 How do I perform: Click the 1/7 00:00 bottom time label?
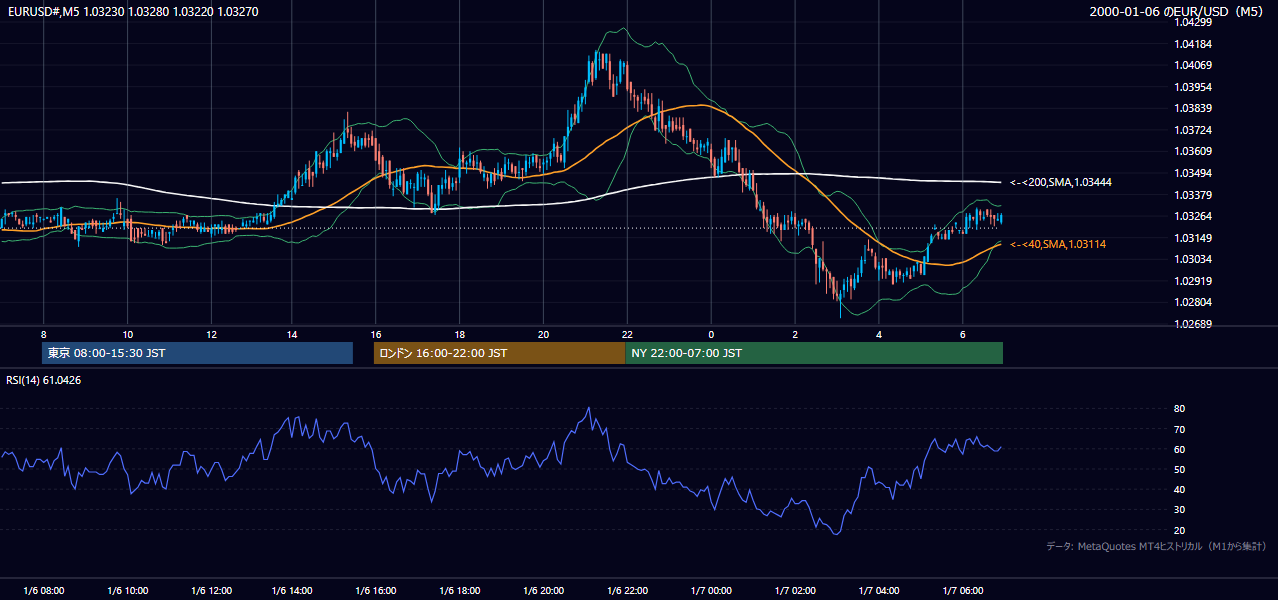711,591
